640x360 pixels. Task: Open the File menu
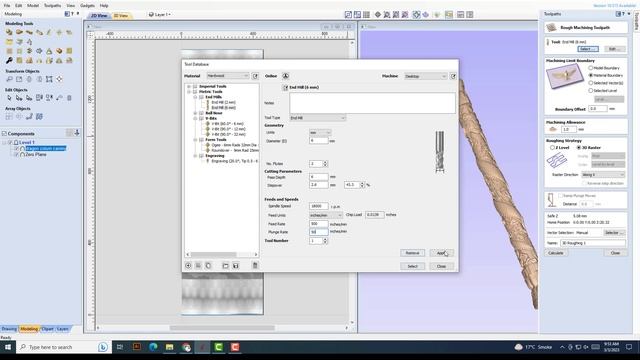7,6
